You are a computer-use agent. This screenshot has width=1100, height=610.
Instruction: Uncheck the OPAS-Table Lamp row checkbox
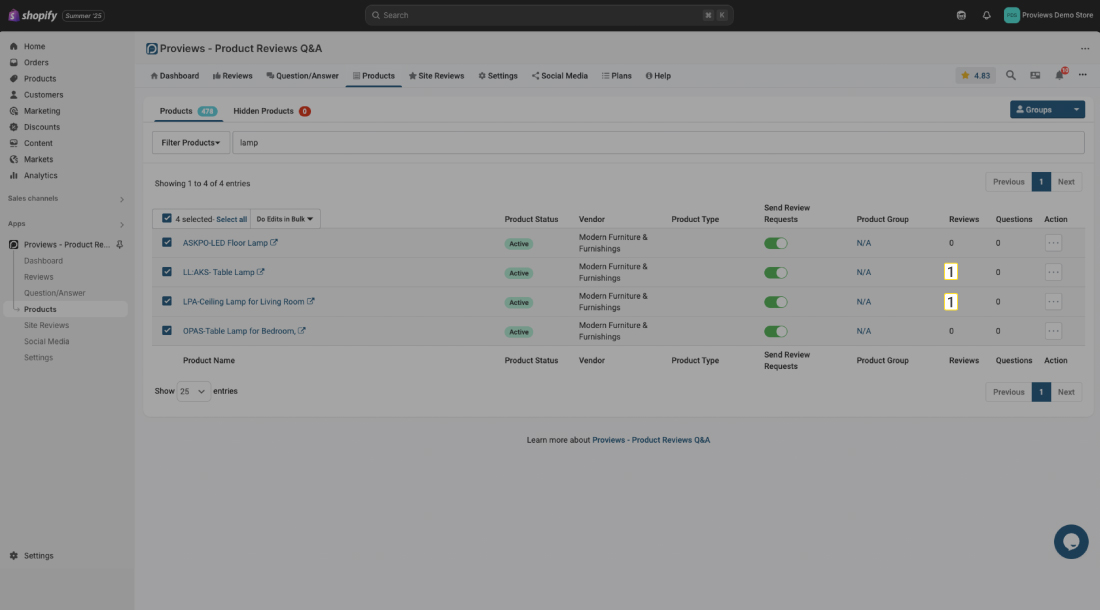(166, 330)
